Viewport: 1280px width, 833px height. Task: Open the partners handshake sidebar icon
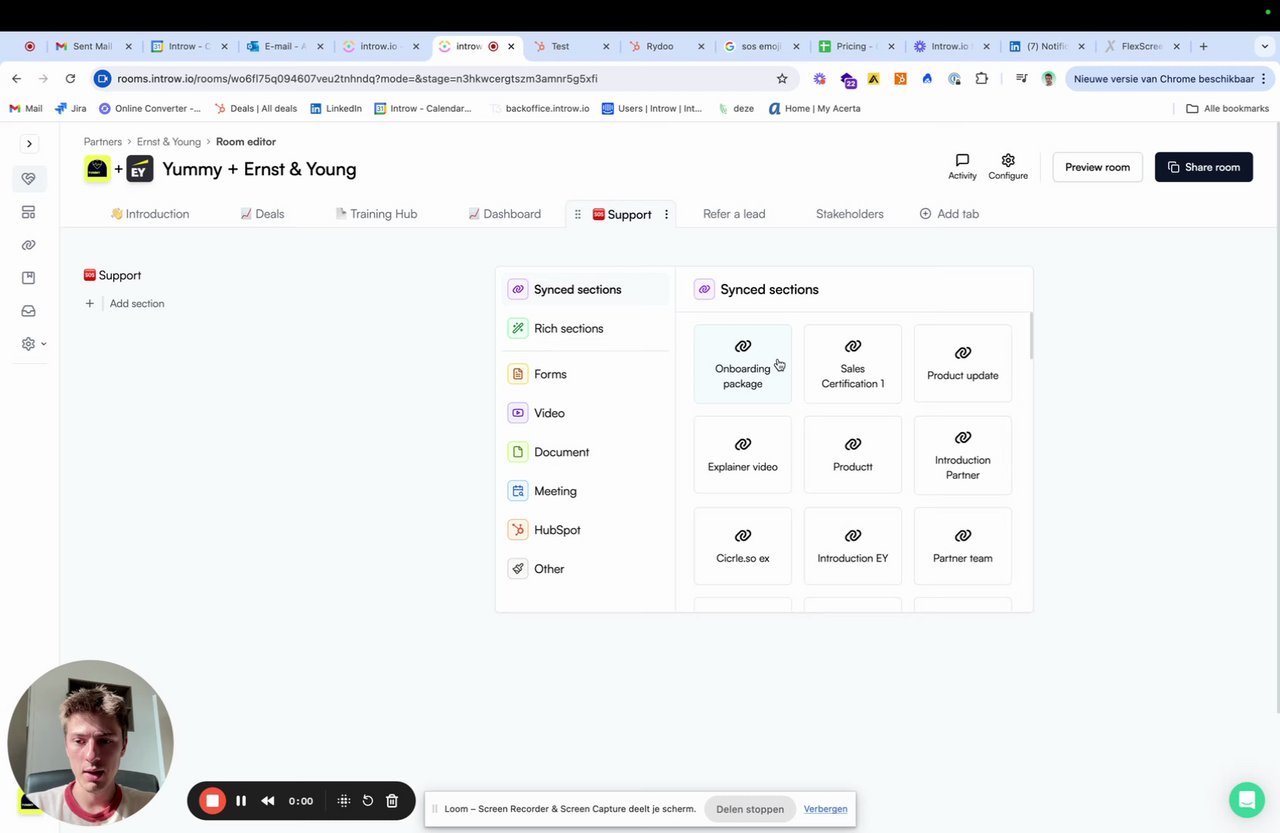click(28, 179)
